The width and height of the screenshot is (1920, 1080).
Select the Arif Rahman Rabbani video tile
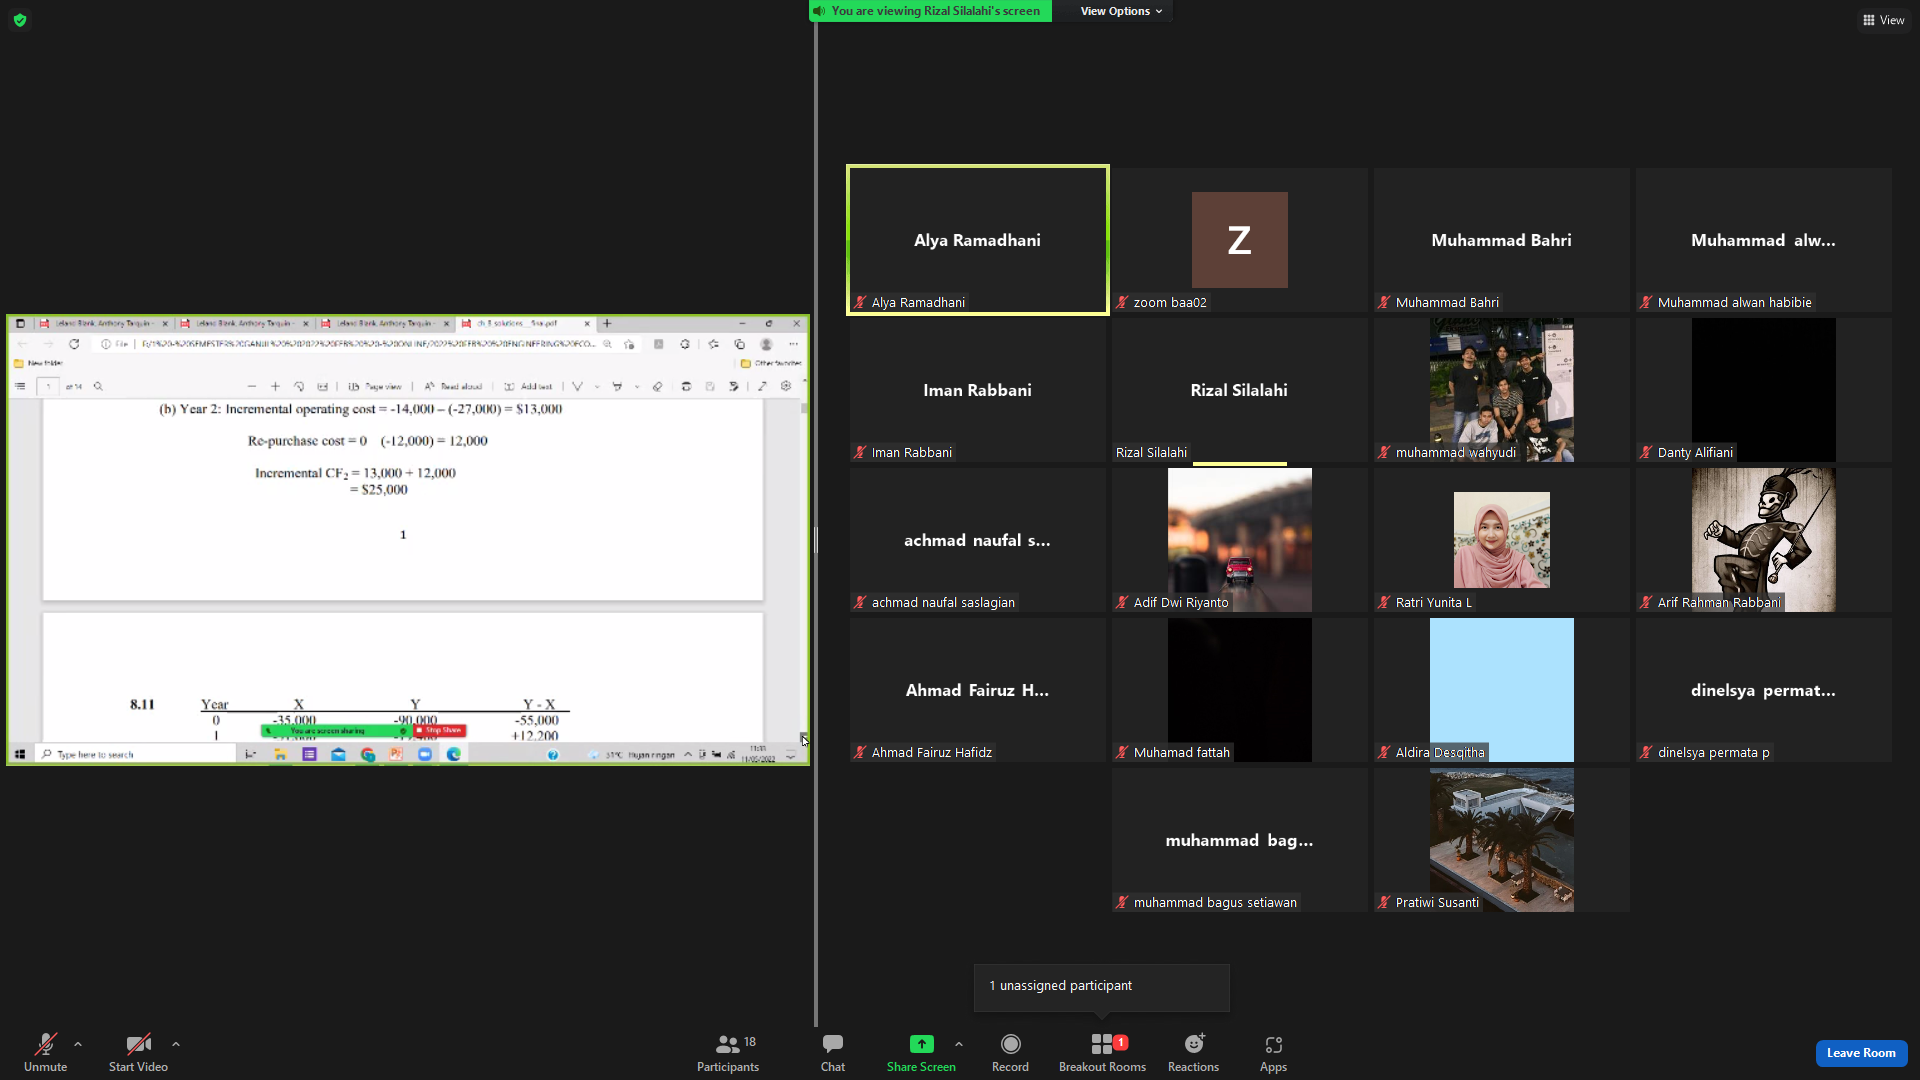coord(1764,540)
